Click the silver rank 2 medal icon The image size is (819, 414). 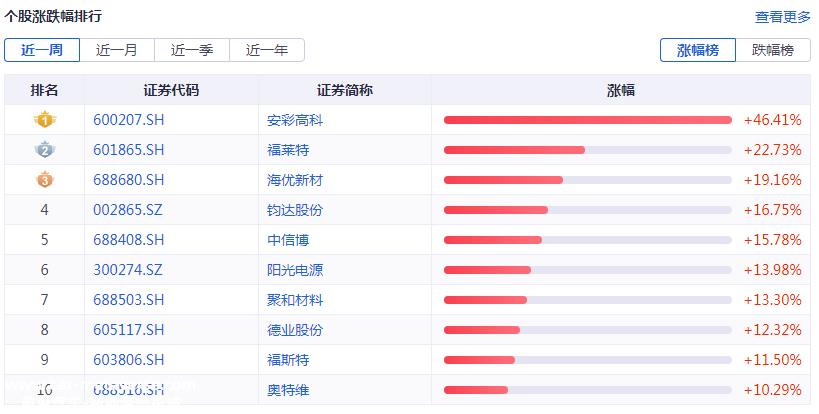point(45,150)
